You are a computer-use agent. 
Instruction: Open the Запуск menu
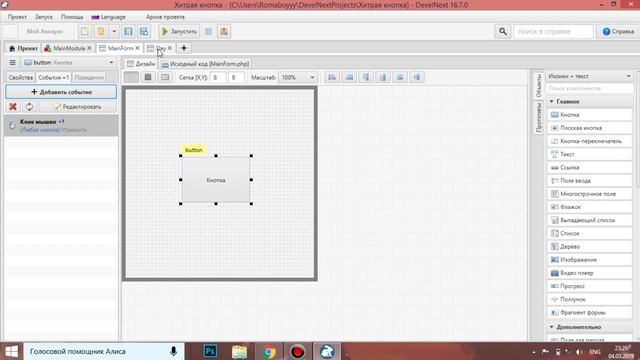click(44, 17)
